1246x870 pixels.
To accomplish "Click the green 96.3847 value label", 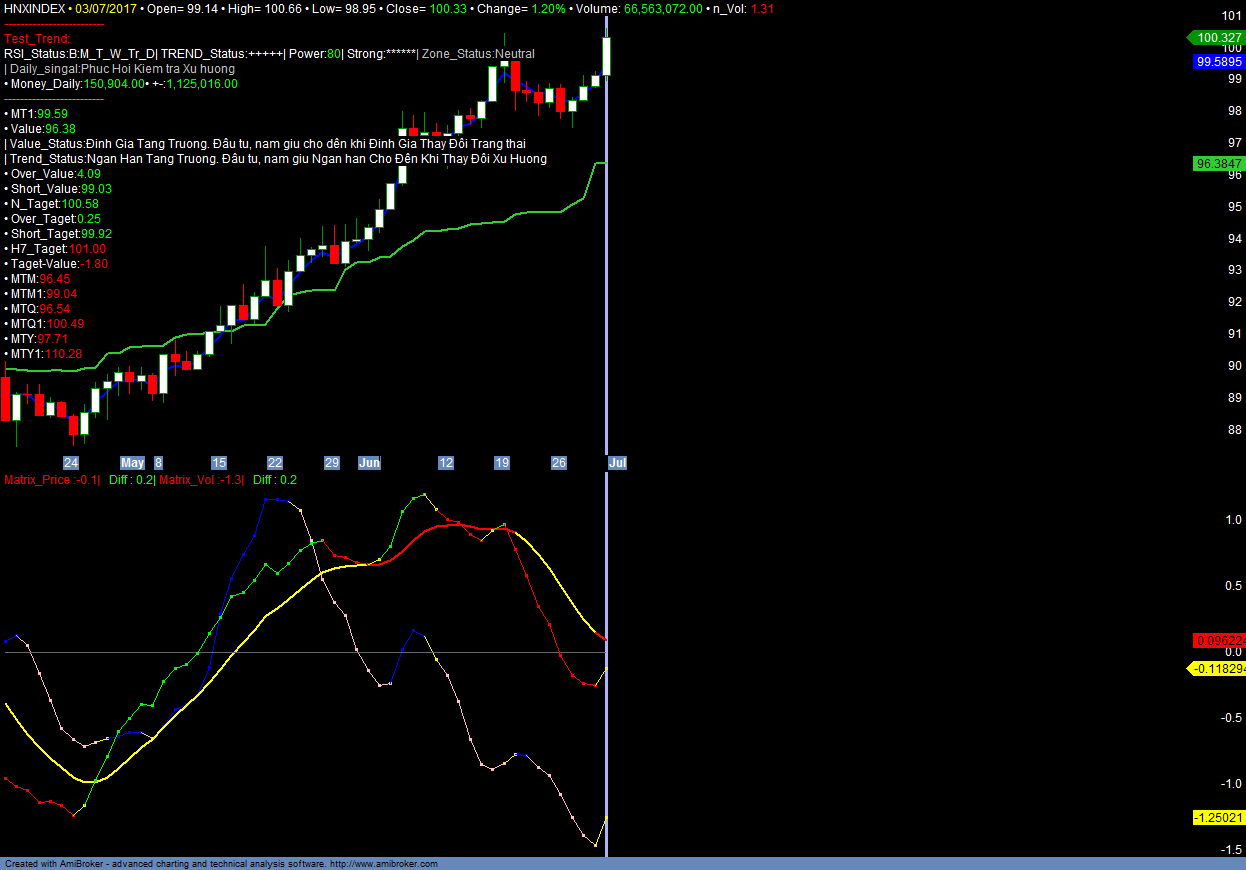I will click(x=1218, y=163).
